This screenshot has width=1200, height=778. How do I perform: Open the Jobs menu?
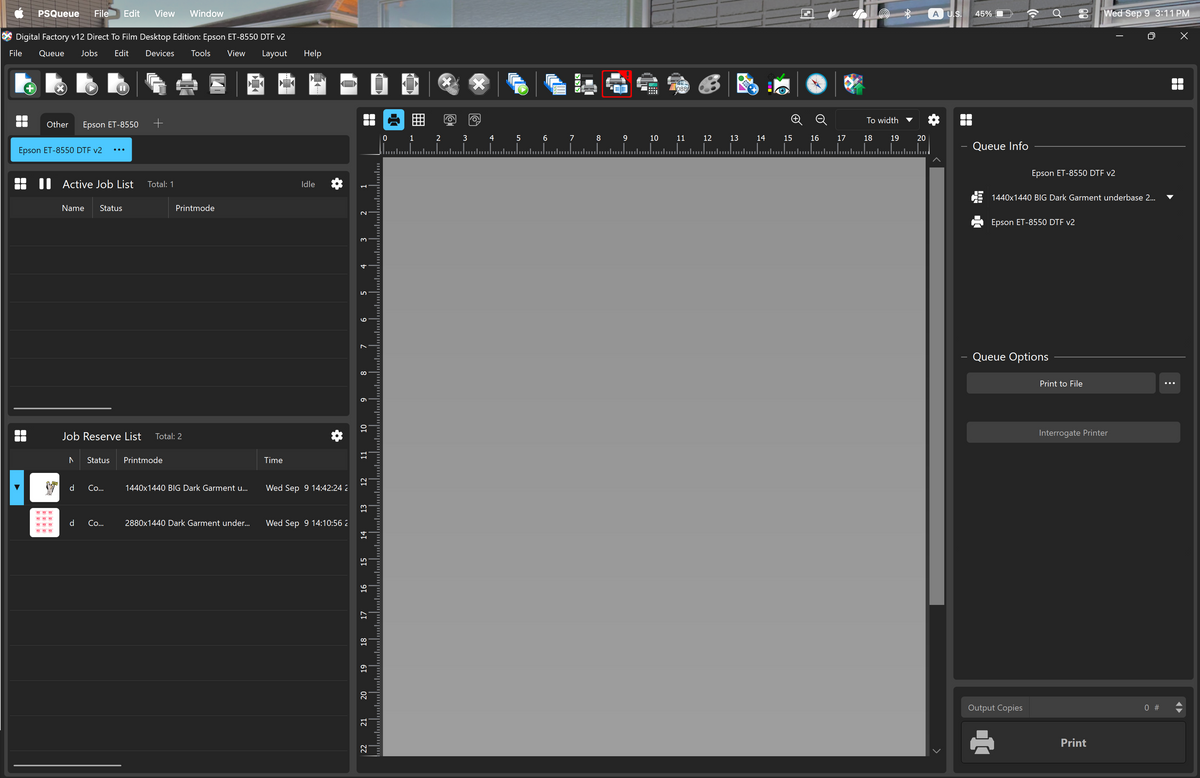tap(89, 54)
